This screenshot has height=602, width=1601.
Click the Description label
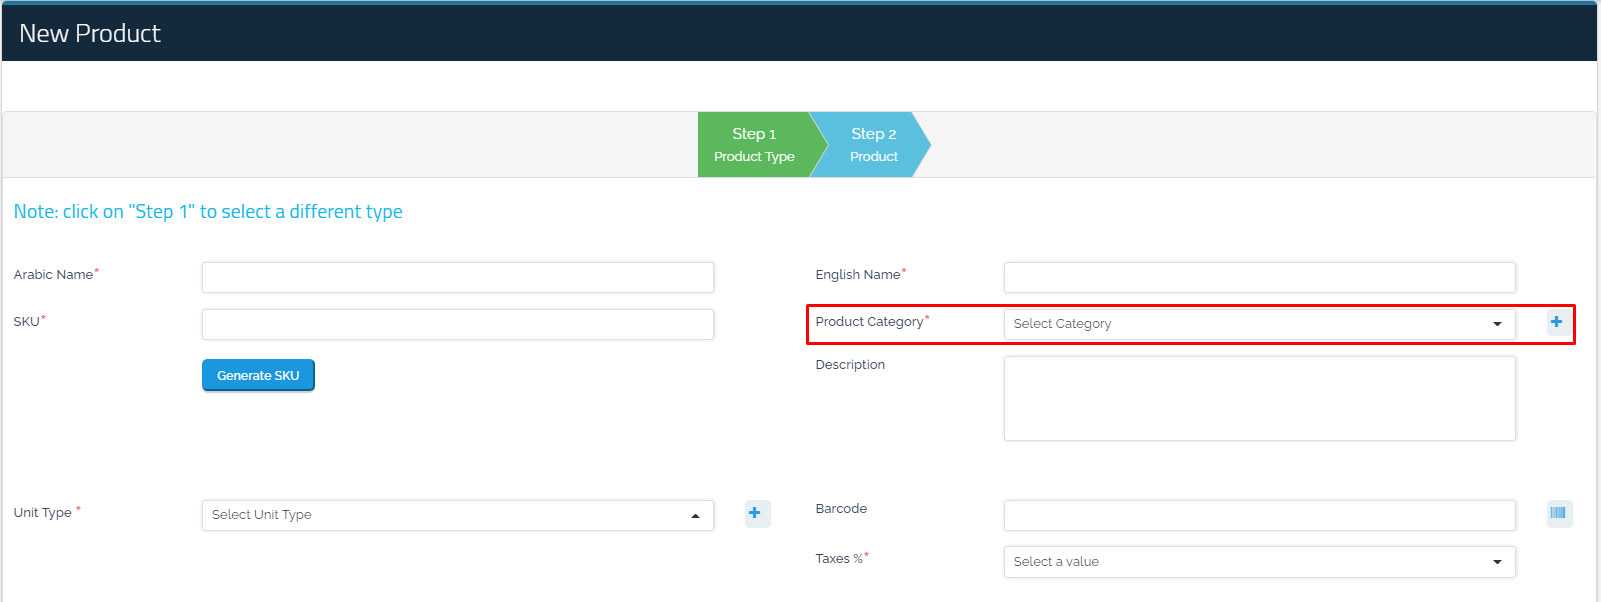(850, 365)
